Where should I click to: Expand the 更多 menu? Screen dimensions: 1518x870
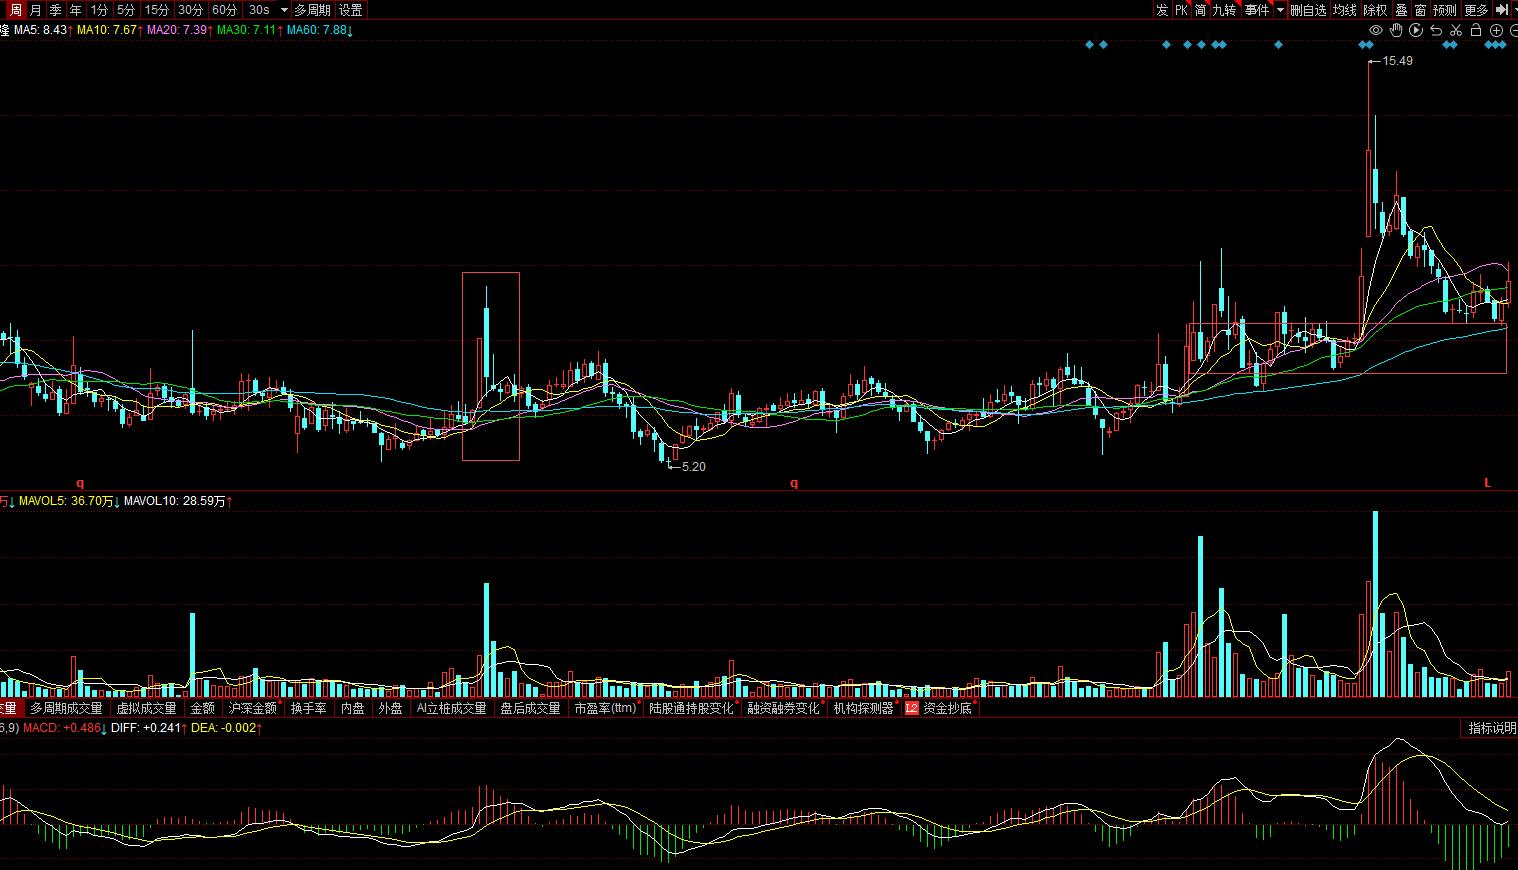pos(1476,10)
